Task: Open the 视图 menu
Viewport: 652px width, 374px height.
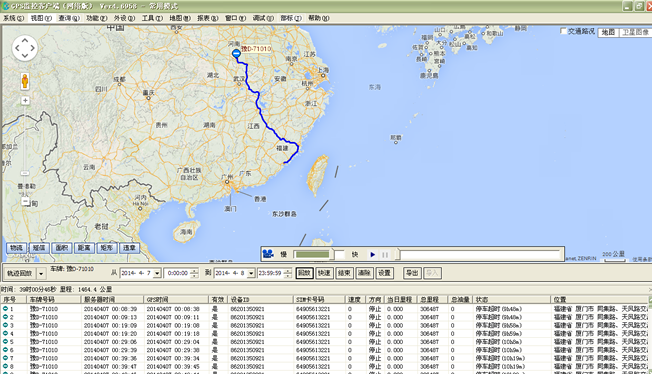Action: click(x=41, y=18)
